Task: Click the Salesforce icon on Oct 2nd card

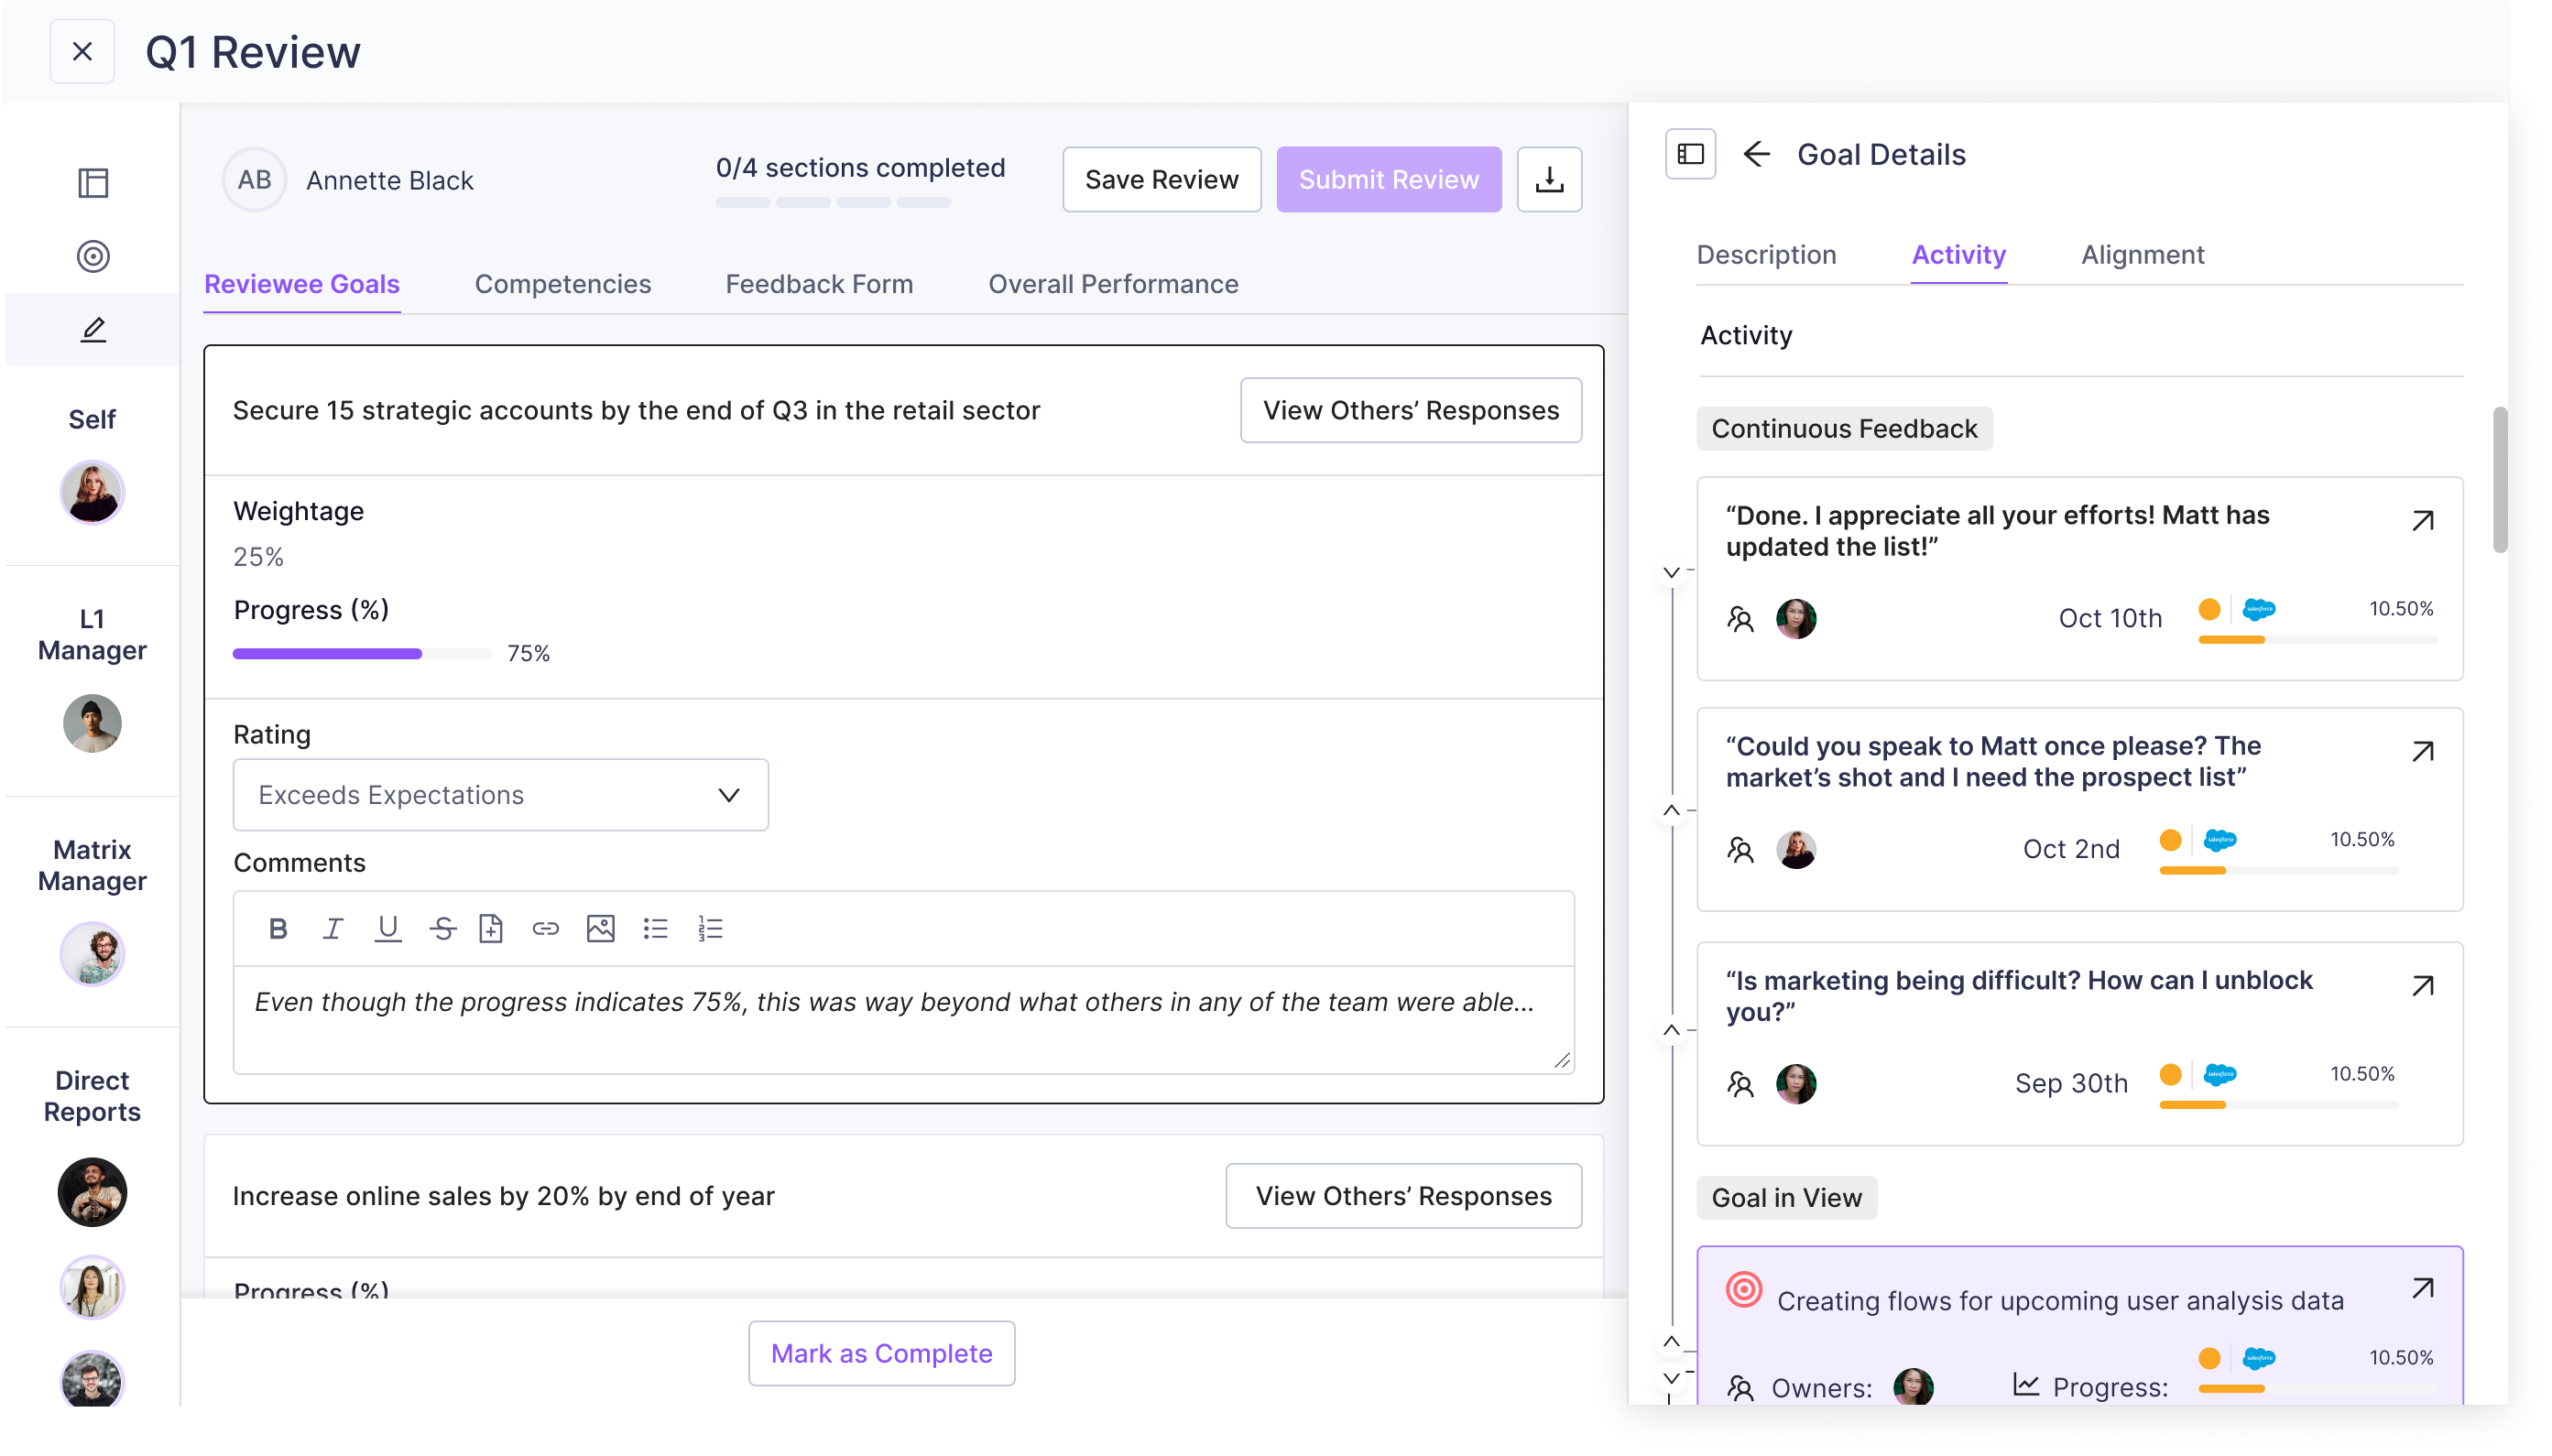Action: pos(2221,840)
